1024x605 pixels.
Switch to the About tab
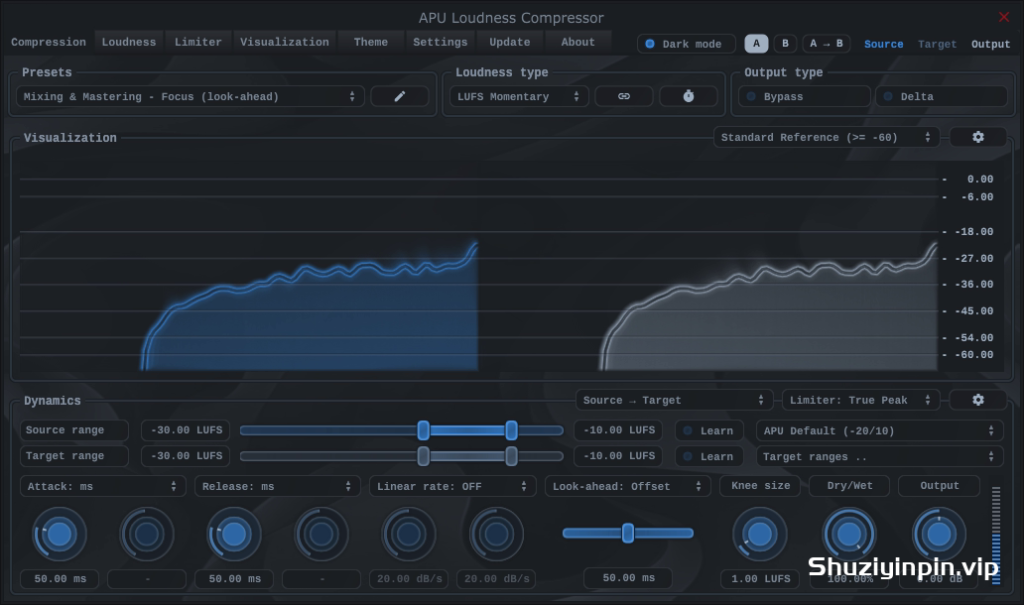click(x=578, y=42)
